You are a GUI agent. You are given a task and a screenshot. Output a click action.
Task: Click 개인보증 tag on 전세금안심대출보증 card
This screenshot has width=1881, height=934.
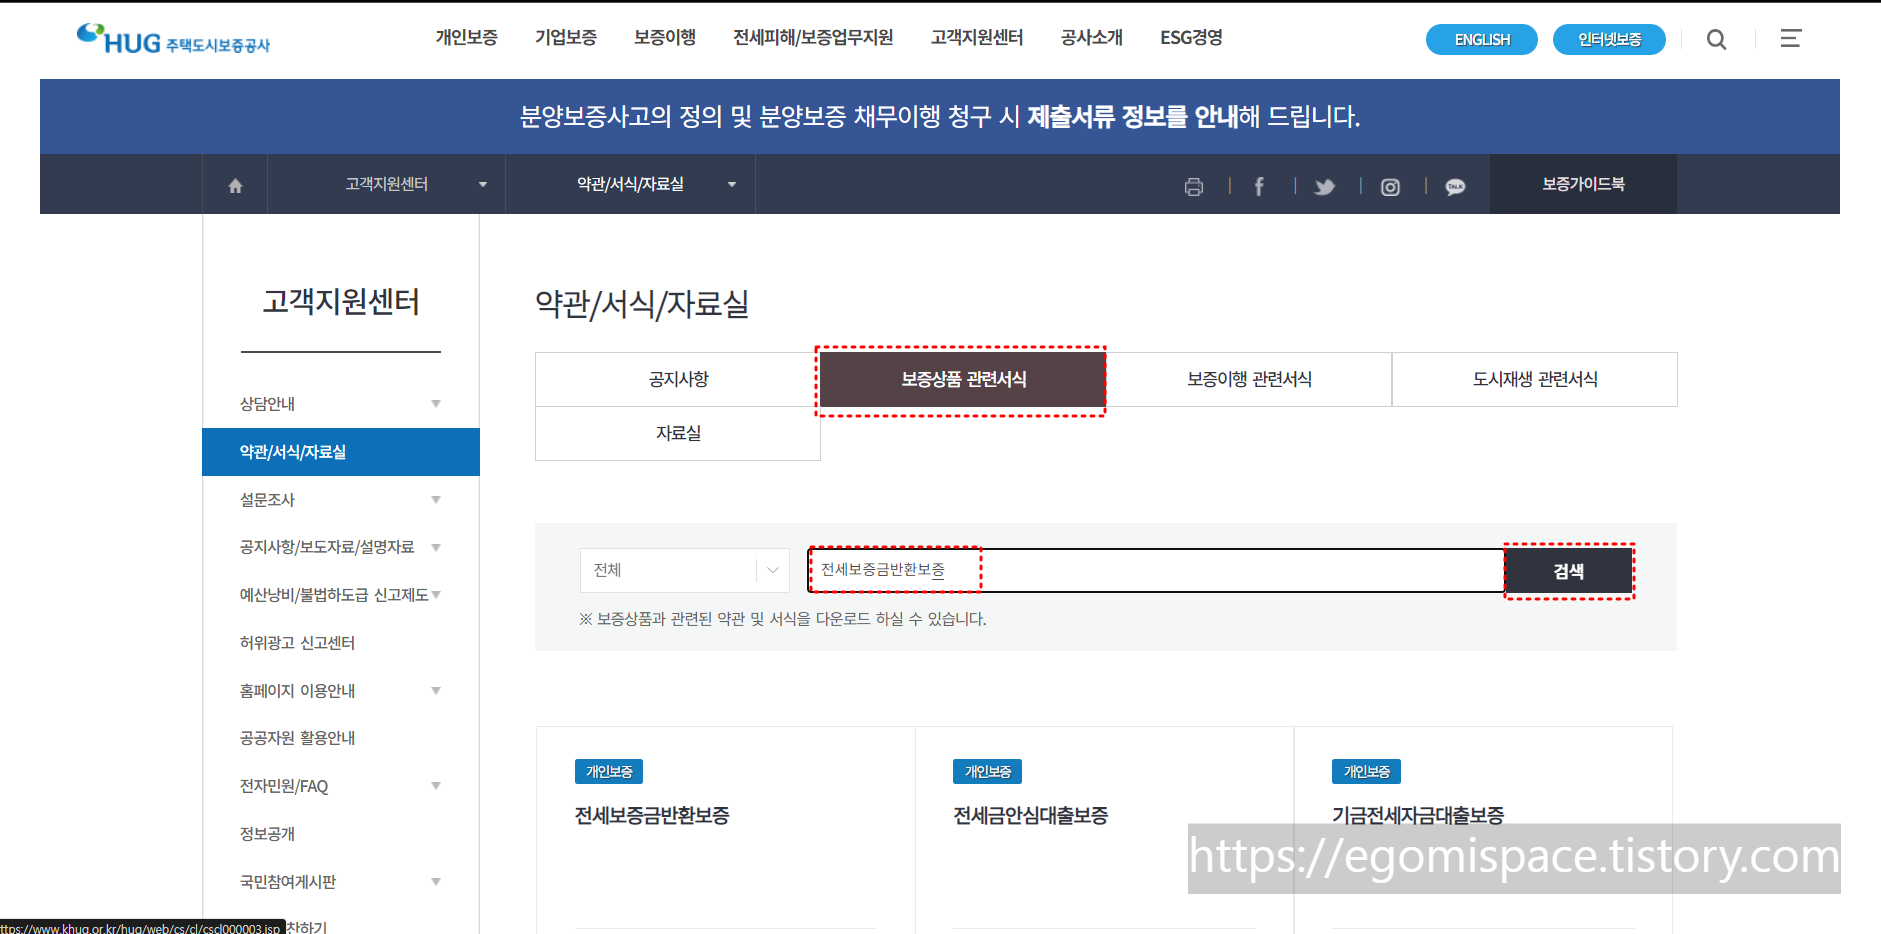pyautogui.click(x=988, y=772)
